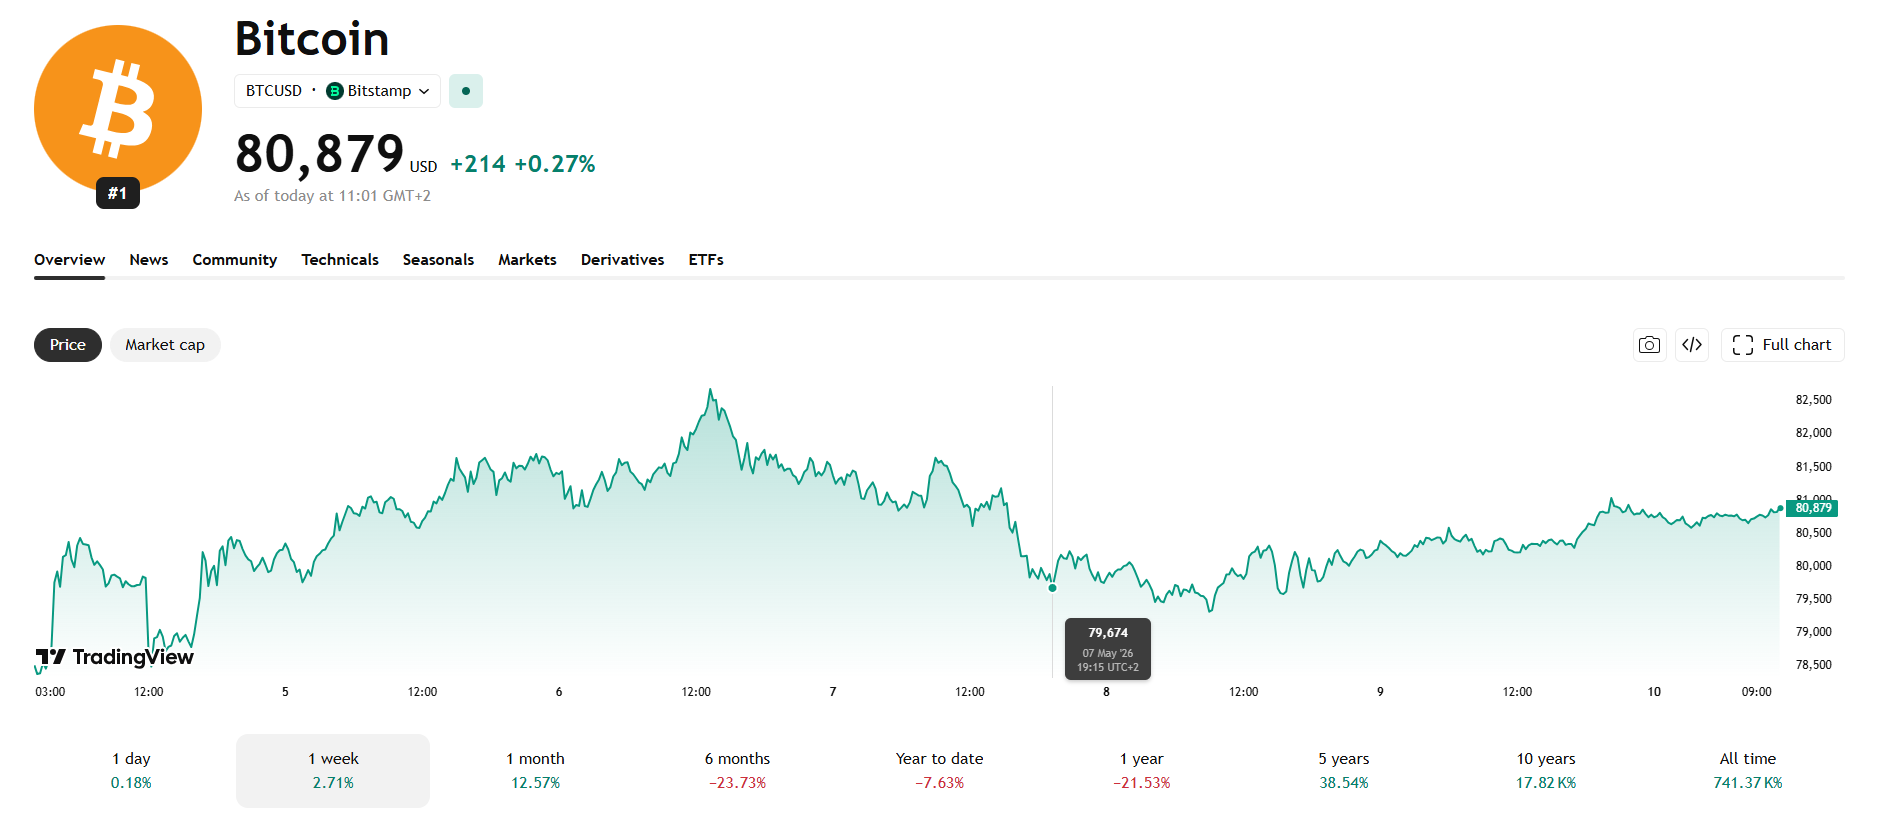Click the TradingView logo on chart
The width and height of the screenshot is (1877, 819).
(x=114, y=657)
